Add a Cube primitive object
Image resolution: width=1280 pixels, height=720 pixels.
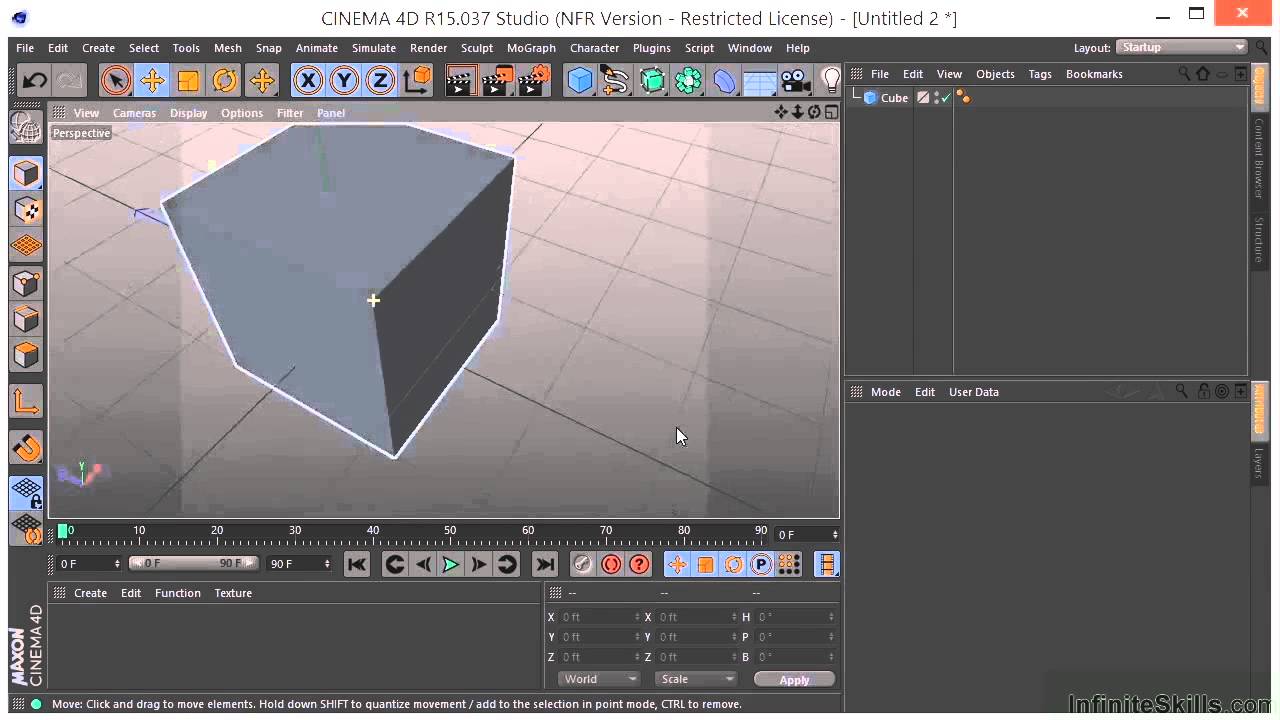coord(580,80)
